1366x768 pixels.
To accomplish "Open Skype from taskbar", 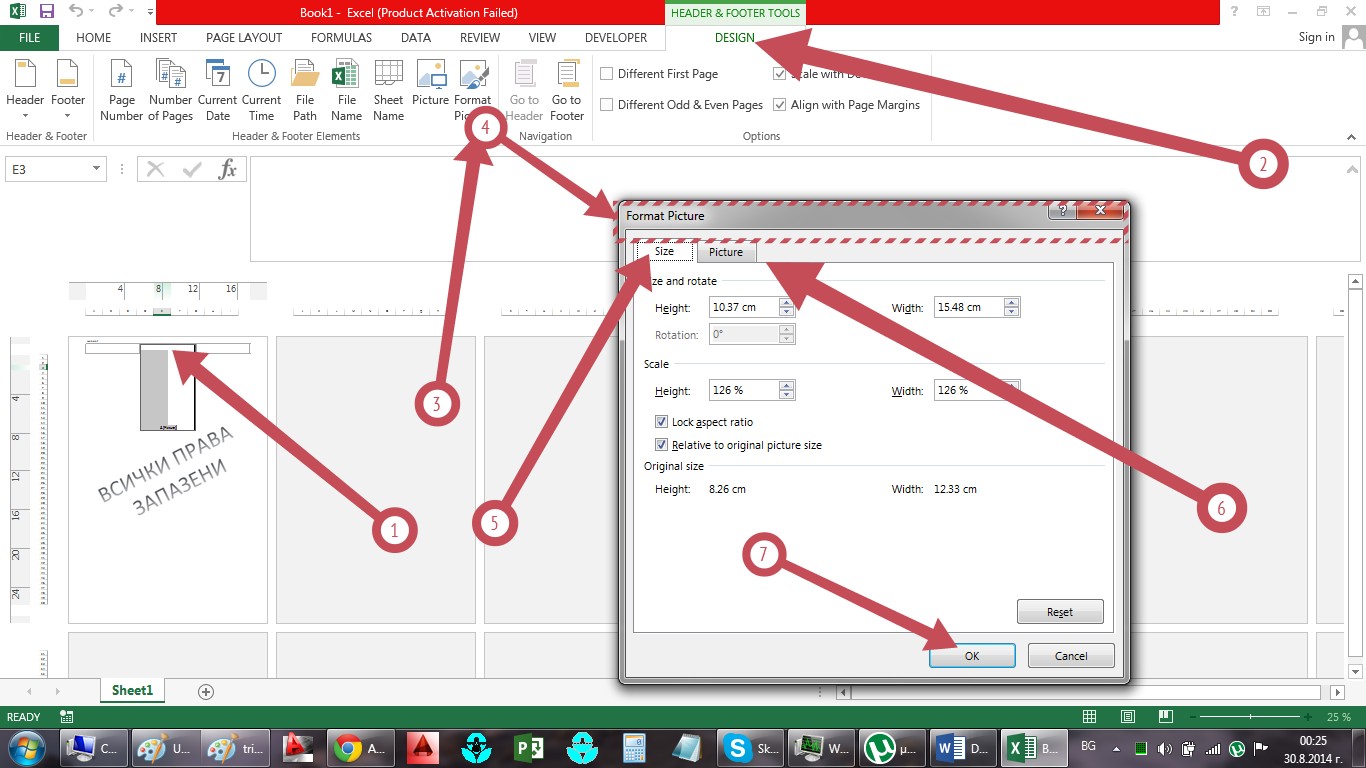I will pyautogui.click(x=750, y=748).
